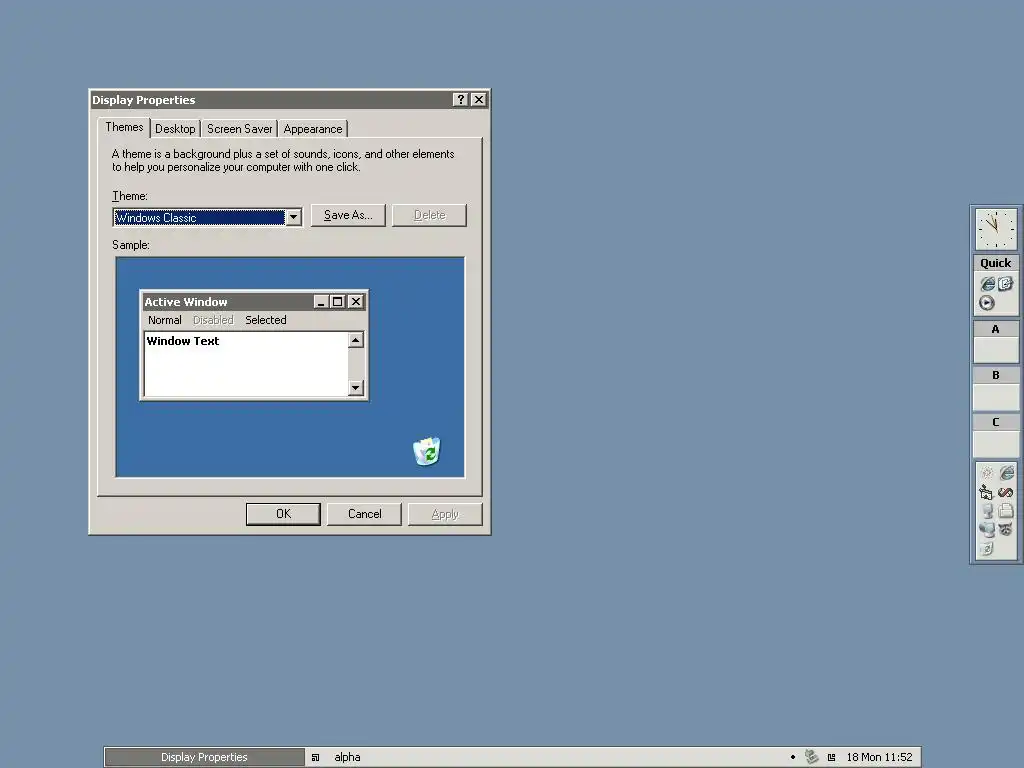
Task: Open Internet Explorer in the Quick panel
Action: point(987,283)
